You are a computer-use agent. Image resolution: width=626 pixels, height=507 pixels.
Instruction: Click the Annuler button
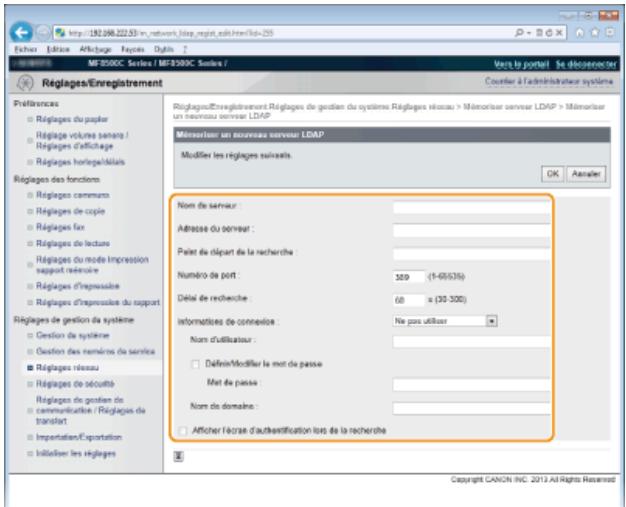[x=586, y=174]
